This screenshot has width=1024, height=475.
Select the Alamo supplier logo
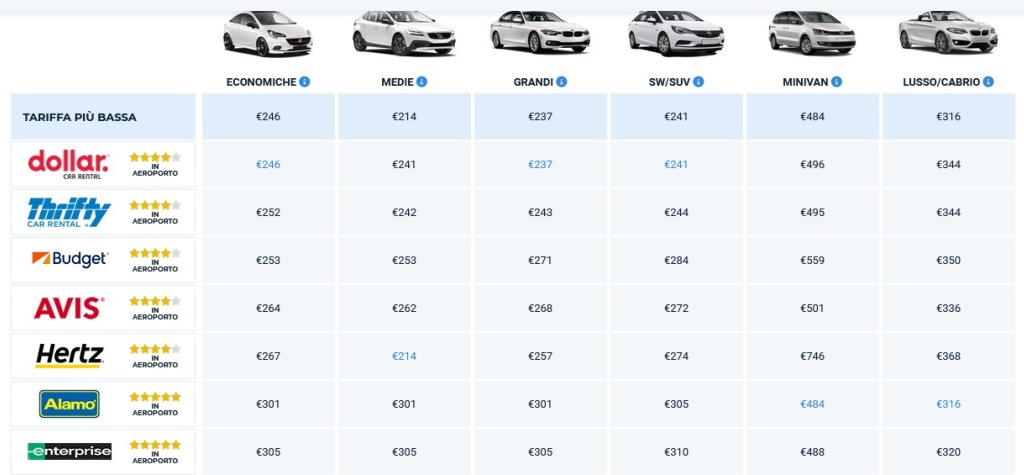coord(68,404)
